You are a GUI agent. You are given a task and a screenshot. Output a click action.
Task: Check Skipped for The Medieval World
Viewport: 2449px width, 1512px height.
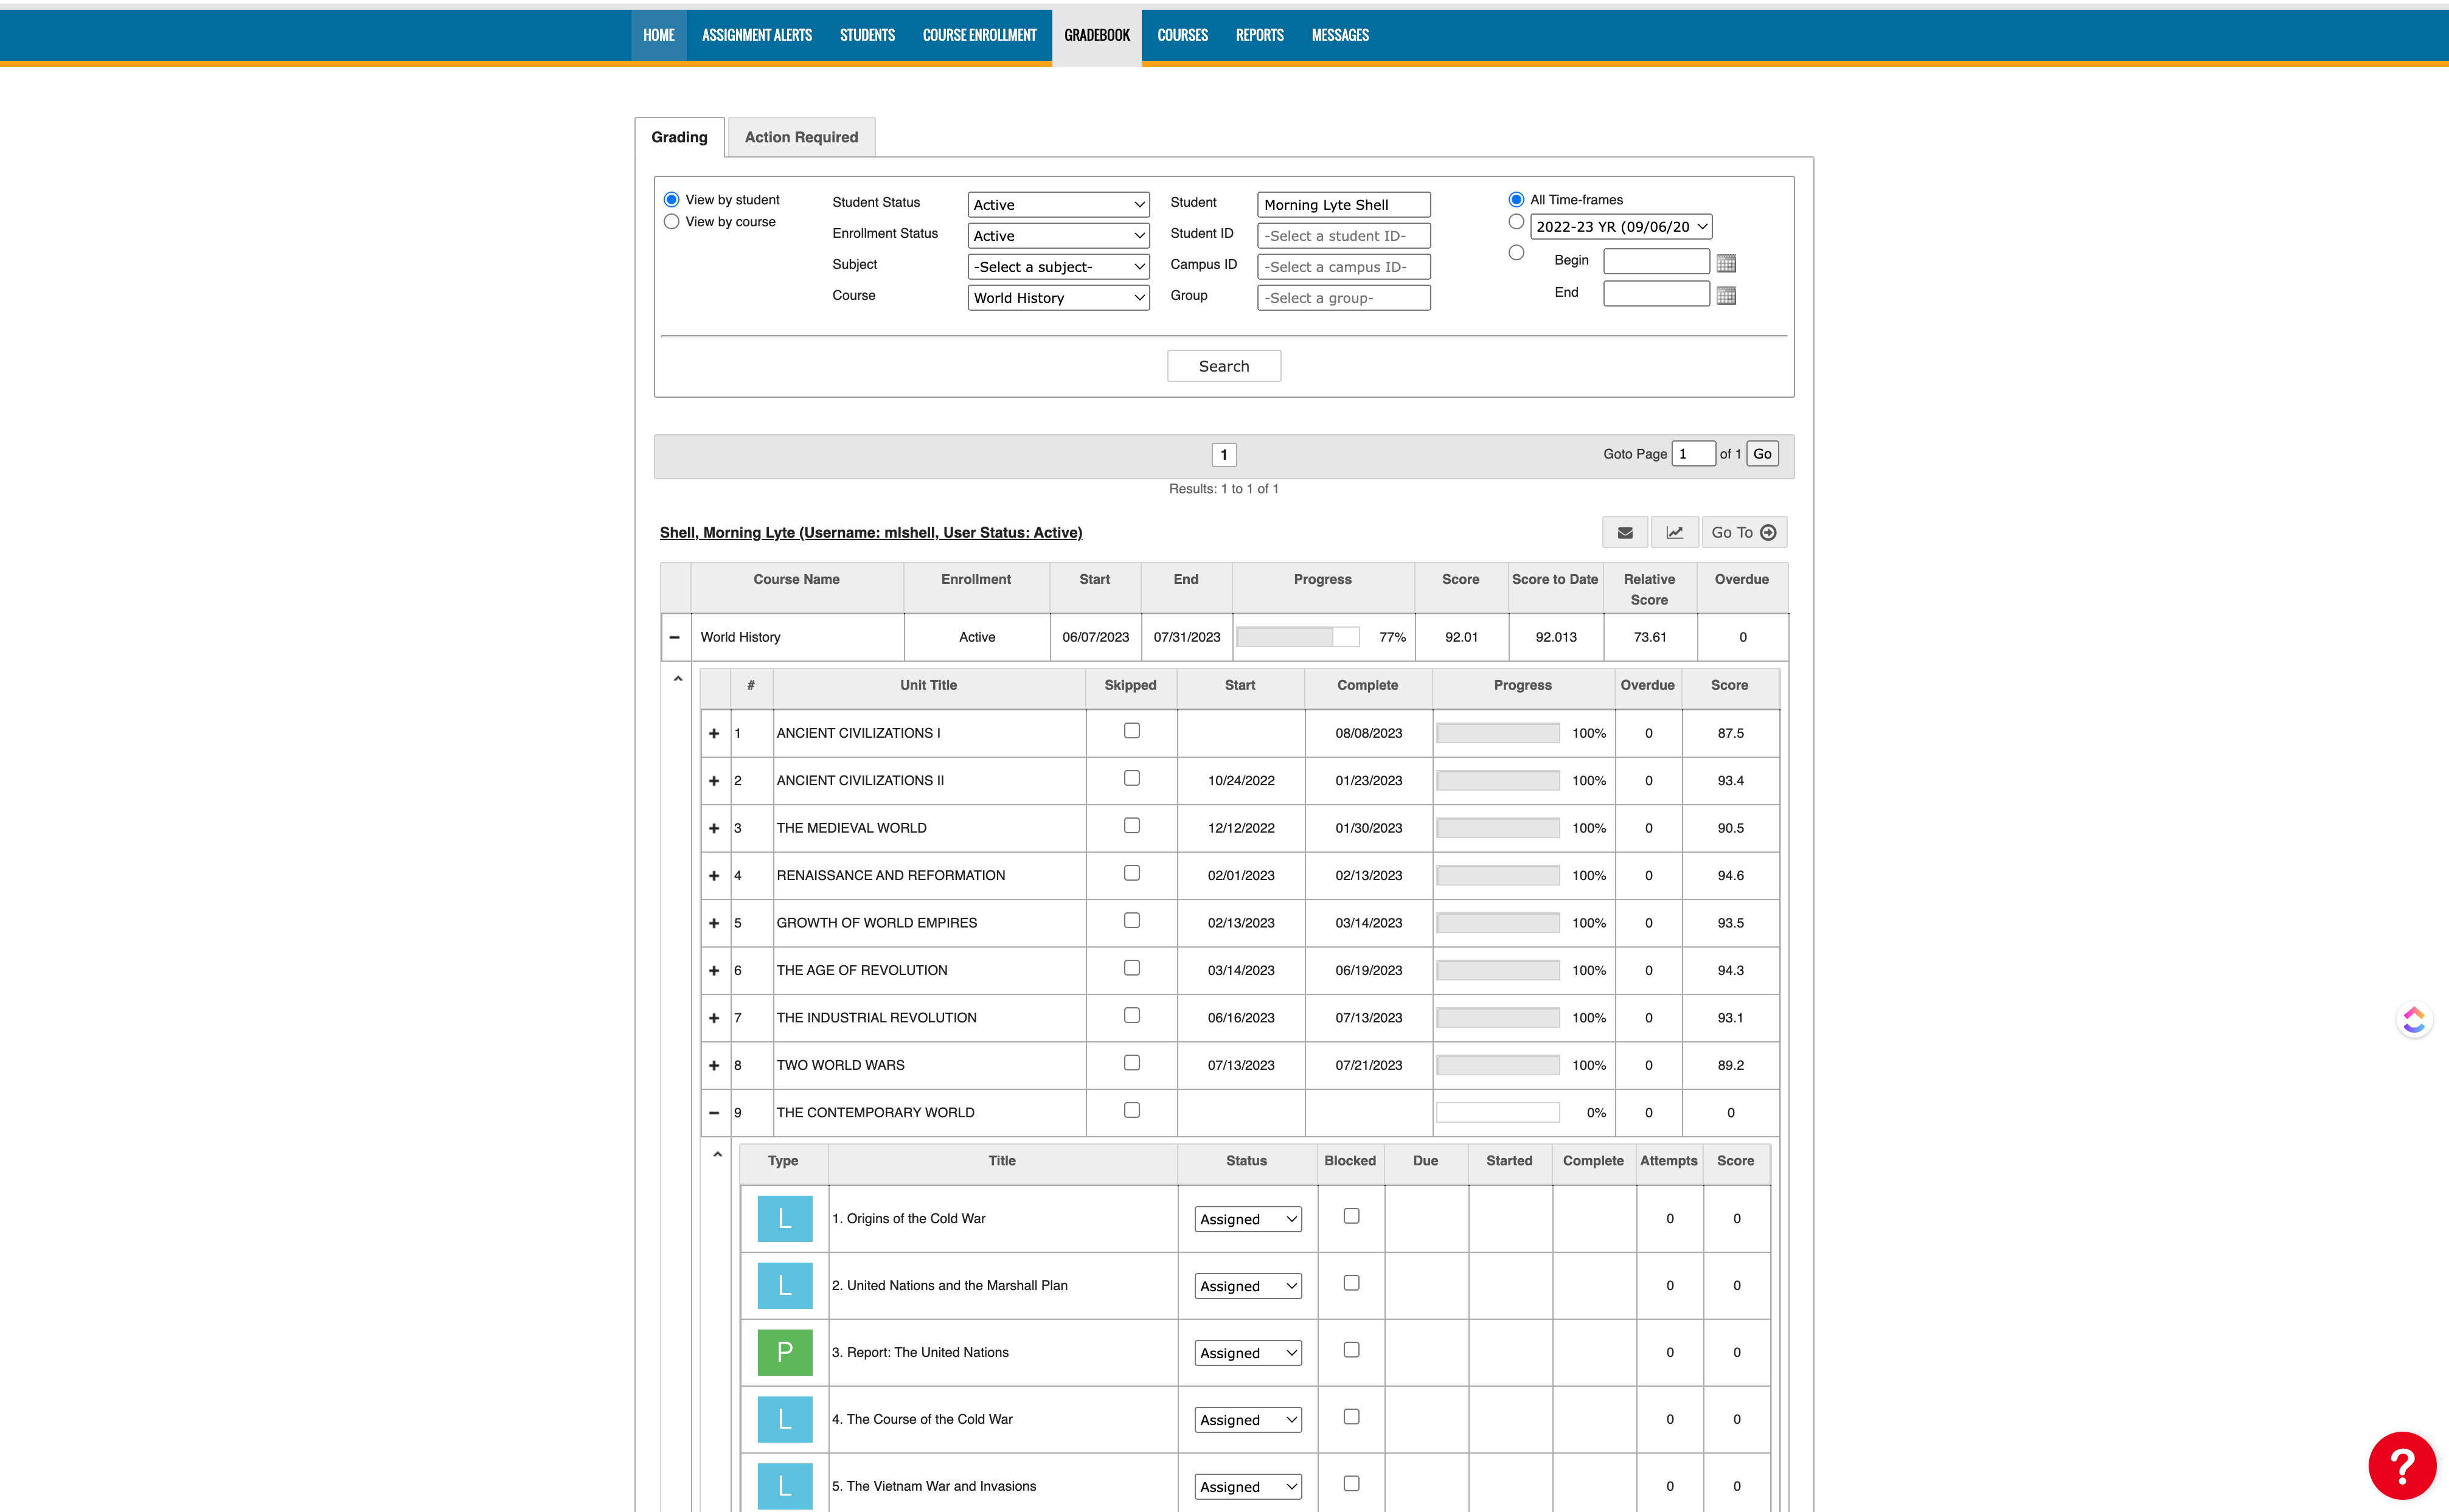1131,826
